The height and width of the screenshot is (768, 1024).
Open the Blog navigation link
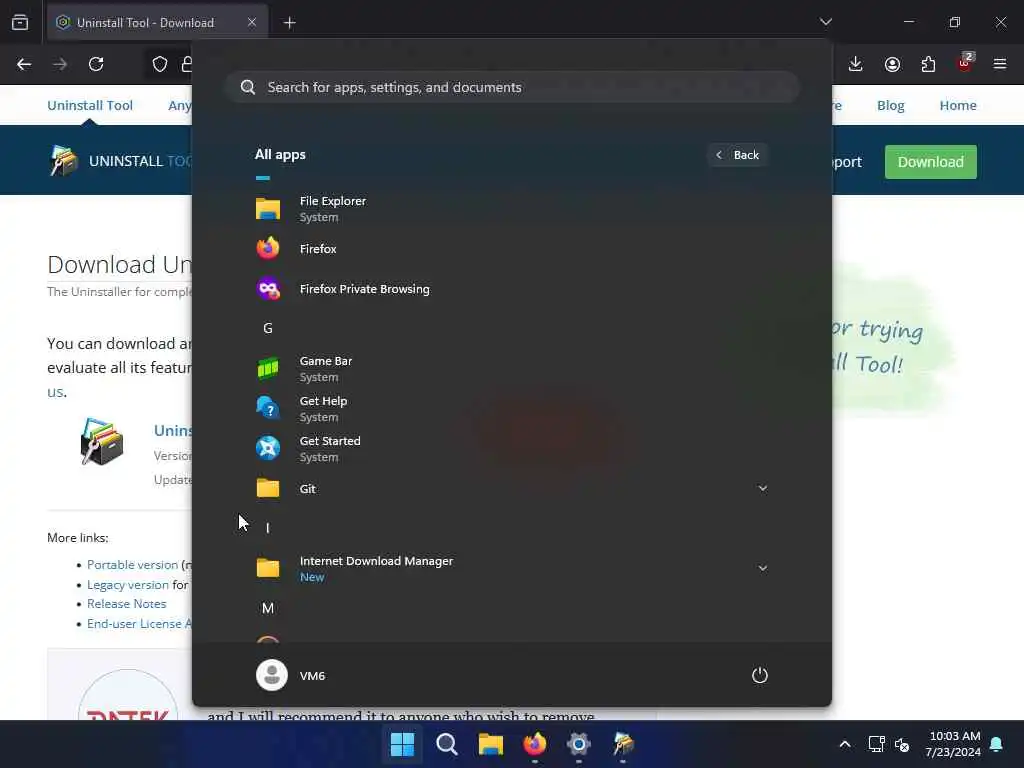click(890, 105)
